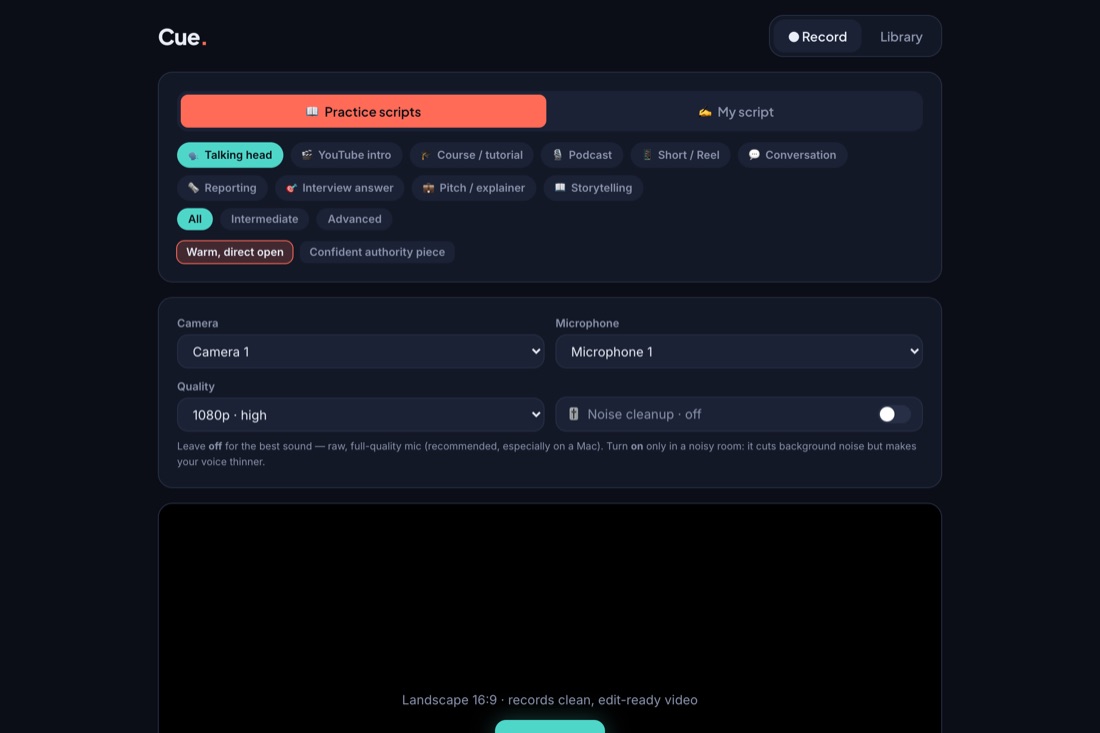The width and height of the screenshot is (1100, 733).
Task: Click the graduation cap icon on Course / tutorial
Action: click(425, 156)
